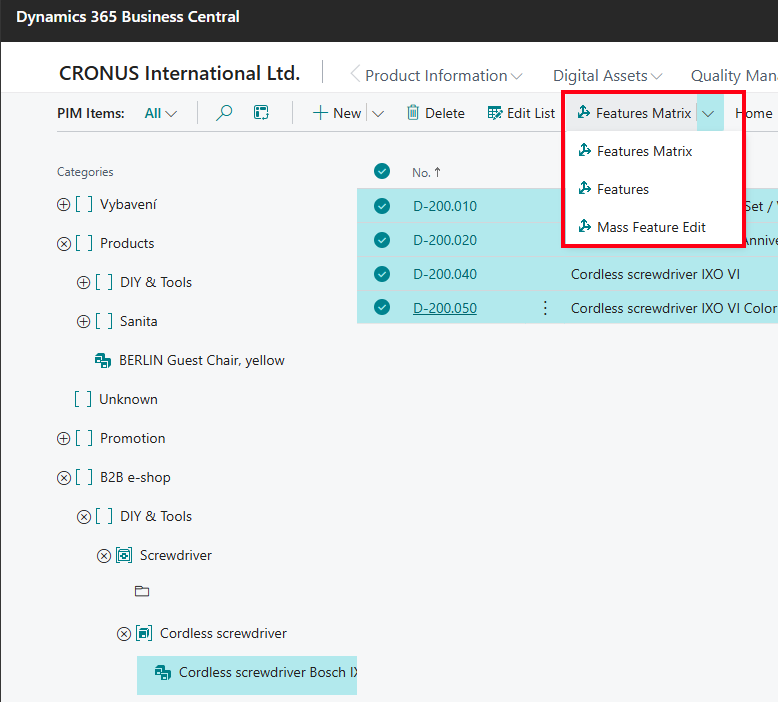
Task: Open Quality Management menu
Action: coord(734,75)
